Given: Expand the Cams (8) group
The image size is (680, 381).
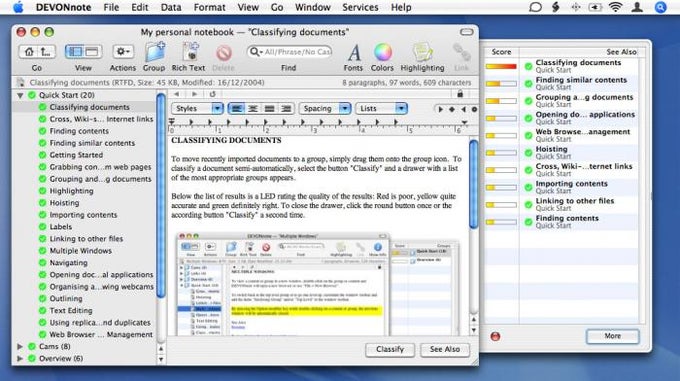Looking at the screenshot, I should pos(20,346).
